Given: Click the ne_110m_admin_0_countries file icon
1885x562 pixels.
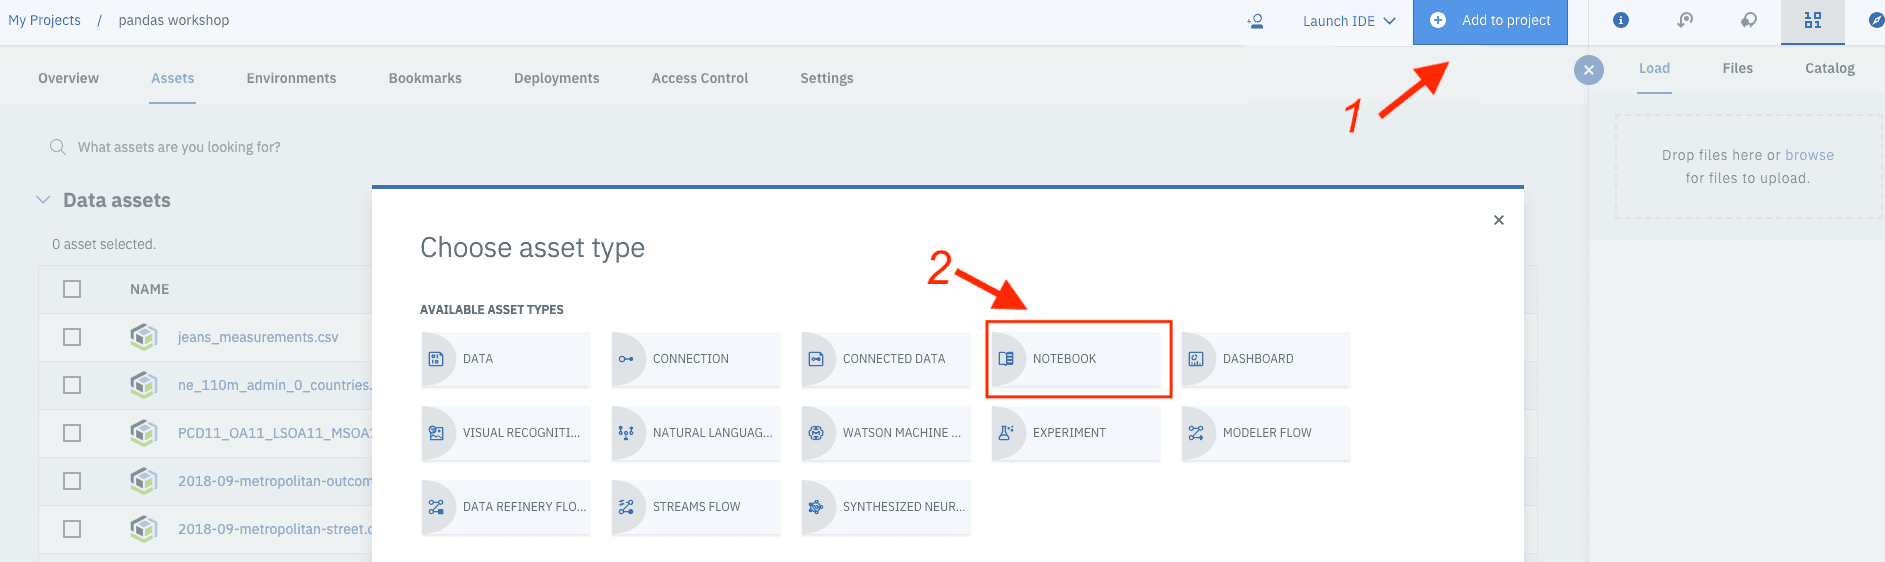Looking at the screenshot, I should click(144, 385).
